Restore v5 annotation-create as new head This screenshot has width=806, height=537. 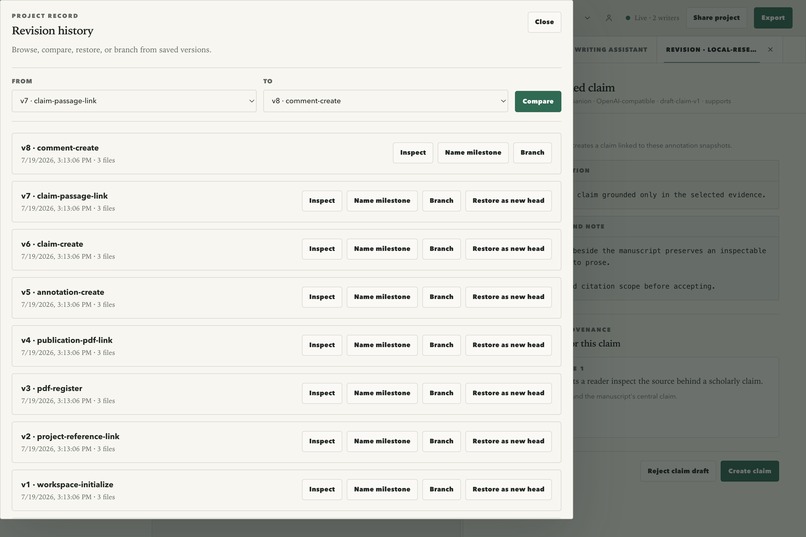point(508,297)
